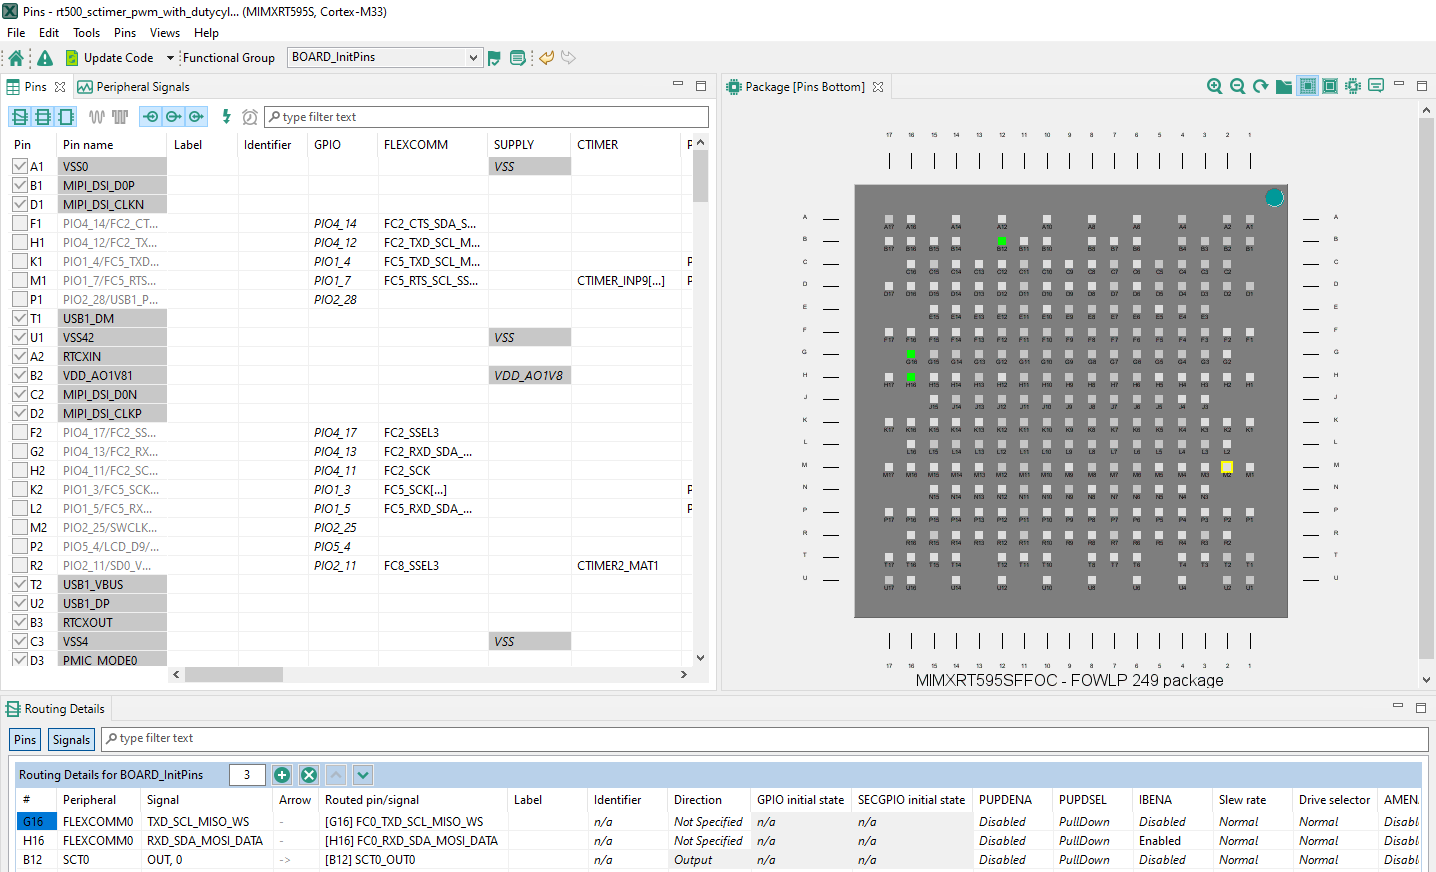Screen dimensions: 1436x872
Task: Check the box for pin K2
Action: click(20, 489)
